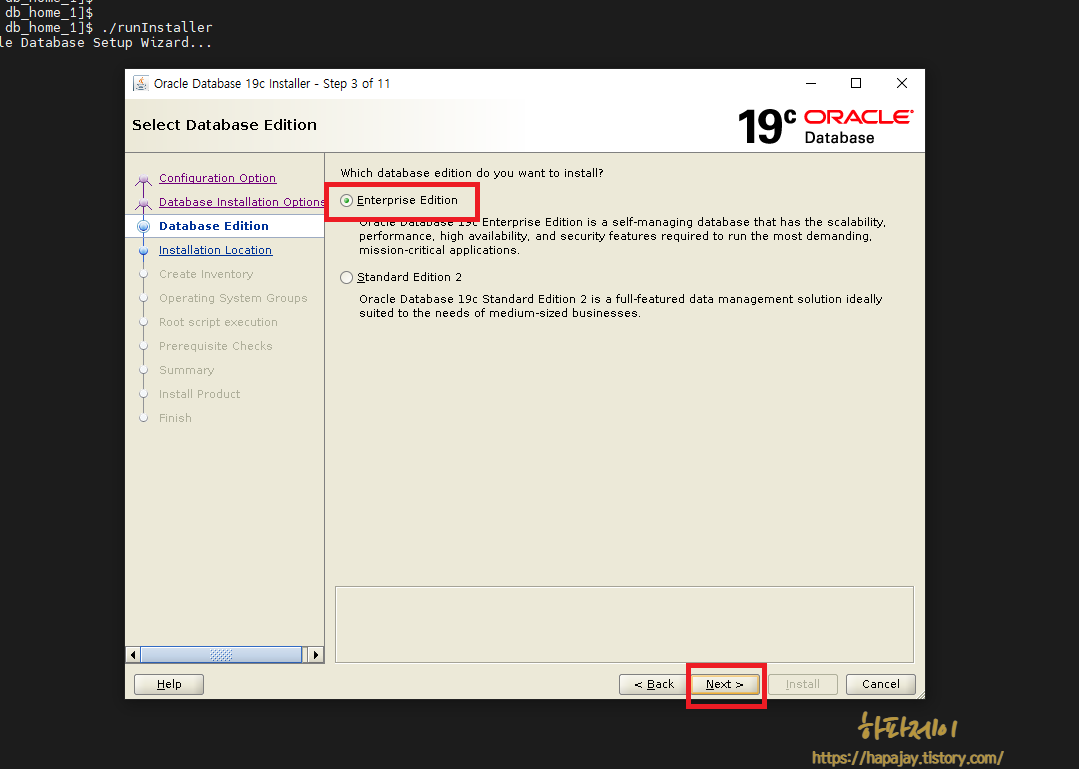Select the Database Edition step in sidebar
Viewport: 1079px width, 769px height.
point(214,226)
